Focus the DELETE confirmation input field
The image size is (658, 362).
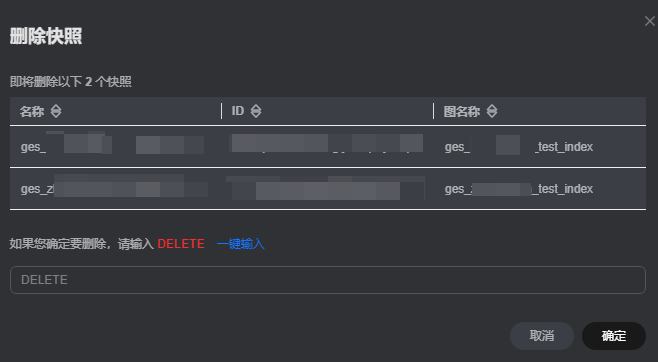coord(328,280)
